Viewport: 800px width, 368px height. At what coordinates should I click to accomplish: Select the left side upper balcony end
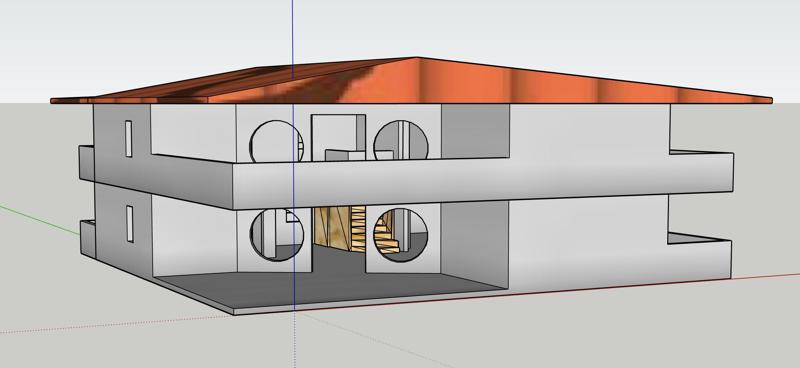click(86, 163)
